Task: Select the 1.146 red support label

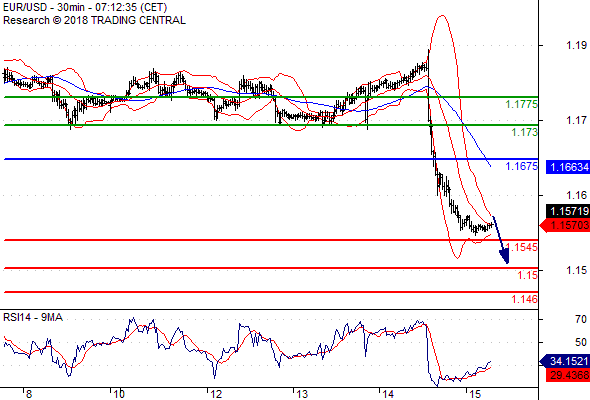Action: tap(525, 299)
